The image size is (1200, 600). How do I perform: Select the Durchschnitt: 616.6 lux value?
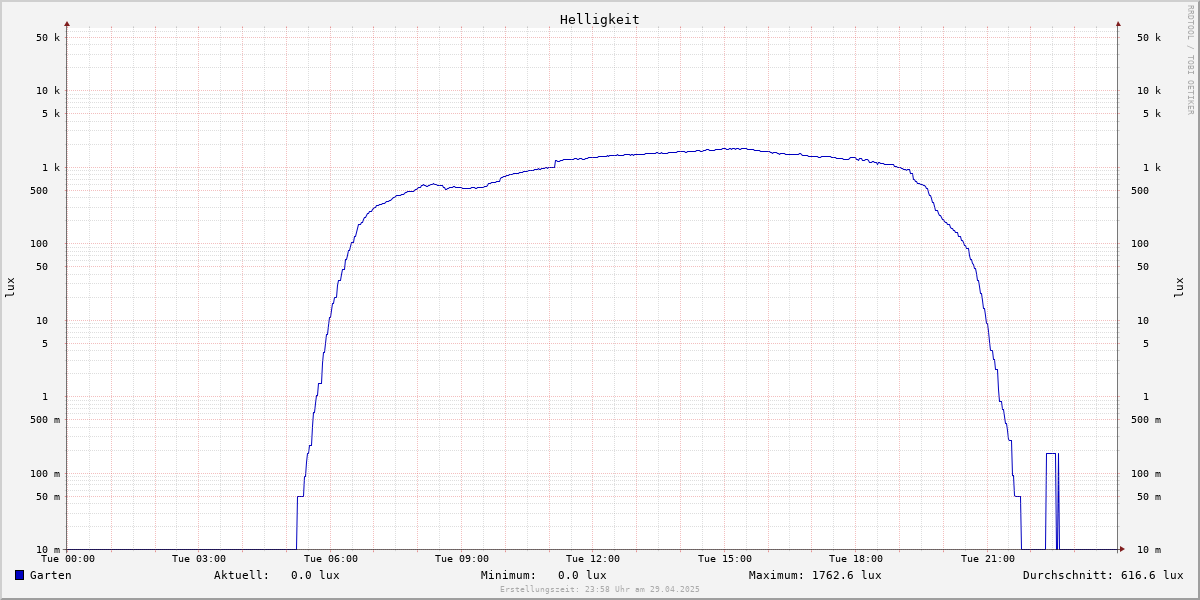point(1103,575)
